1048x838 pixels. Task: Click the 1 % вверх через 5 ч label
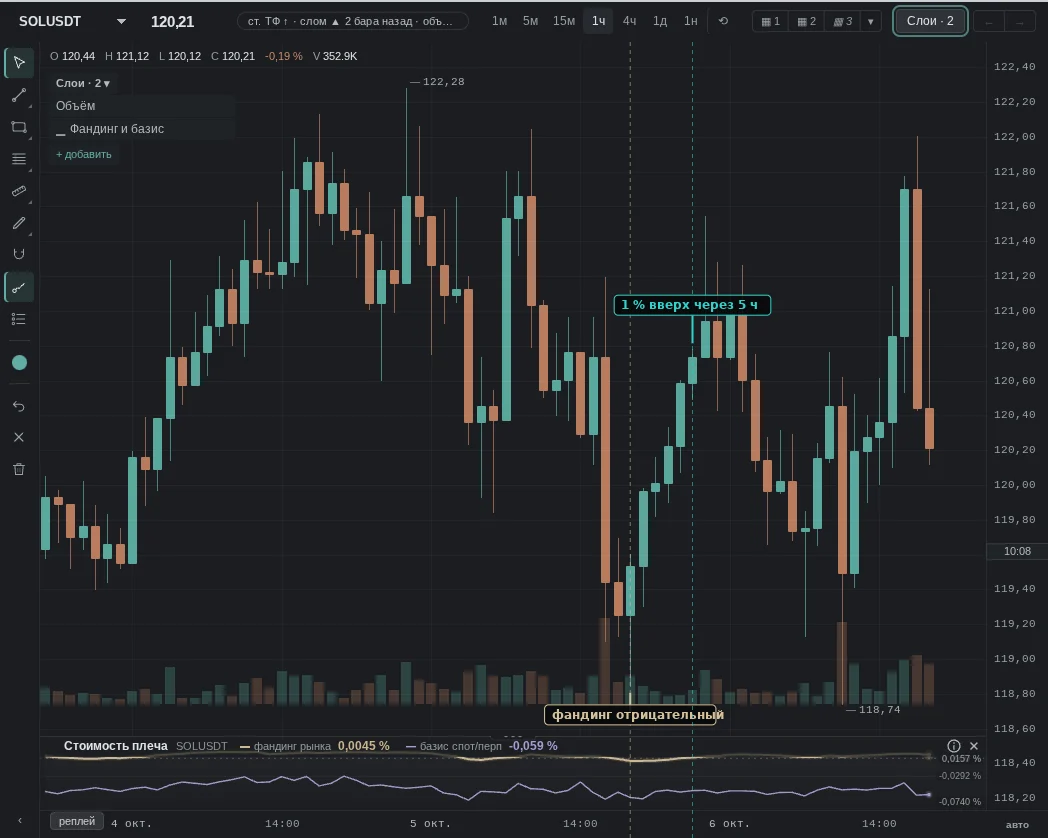pos(691,305)
